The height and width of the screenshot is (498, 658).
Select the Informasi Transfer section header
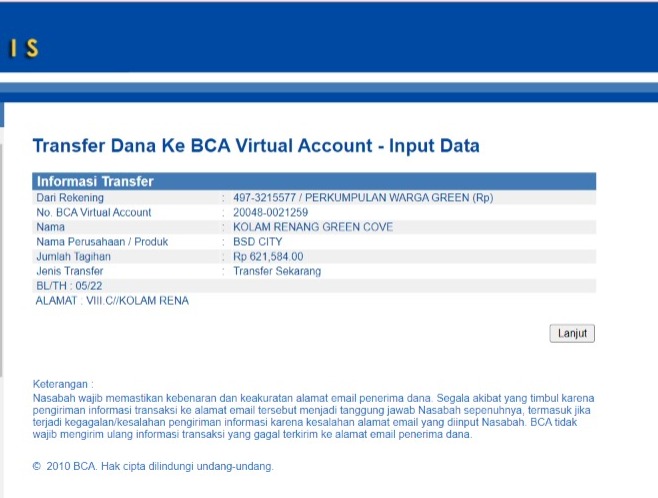tap(95, 182)
